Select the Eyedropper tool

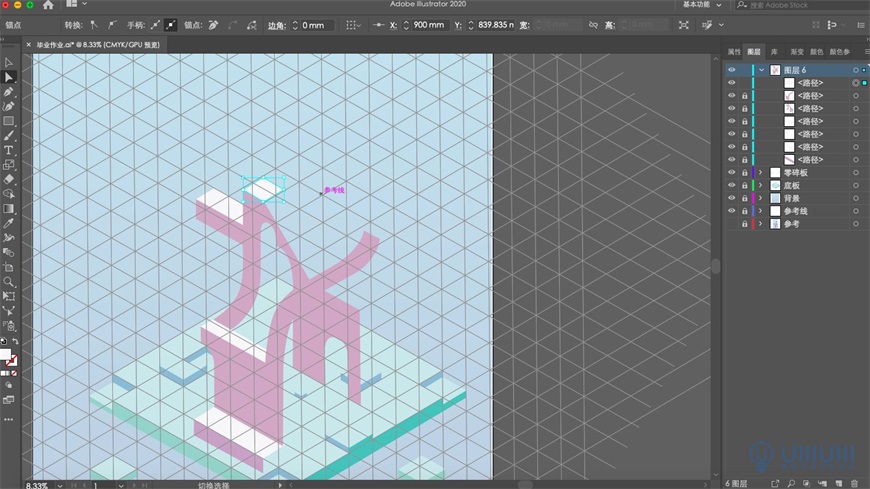(x=8, y=223)
